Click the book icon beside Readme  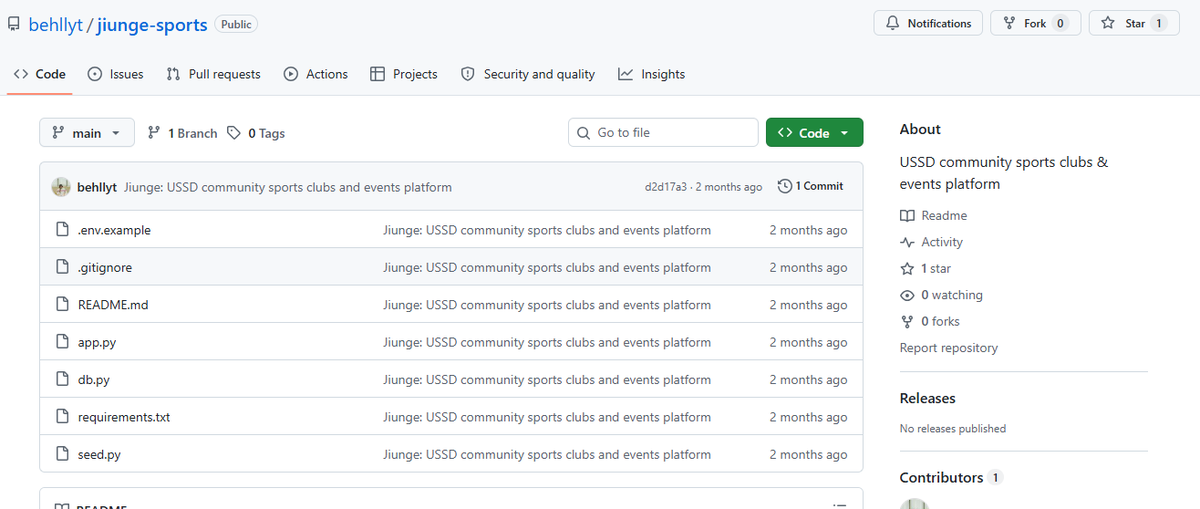(x=907, y=215)
